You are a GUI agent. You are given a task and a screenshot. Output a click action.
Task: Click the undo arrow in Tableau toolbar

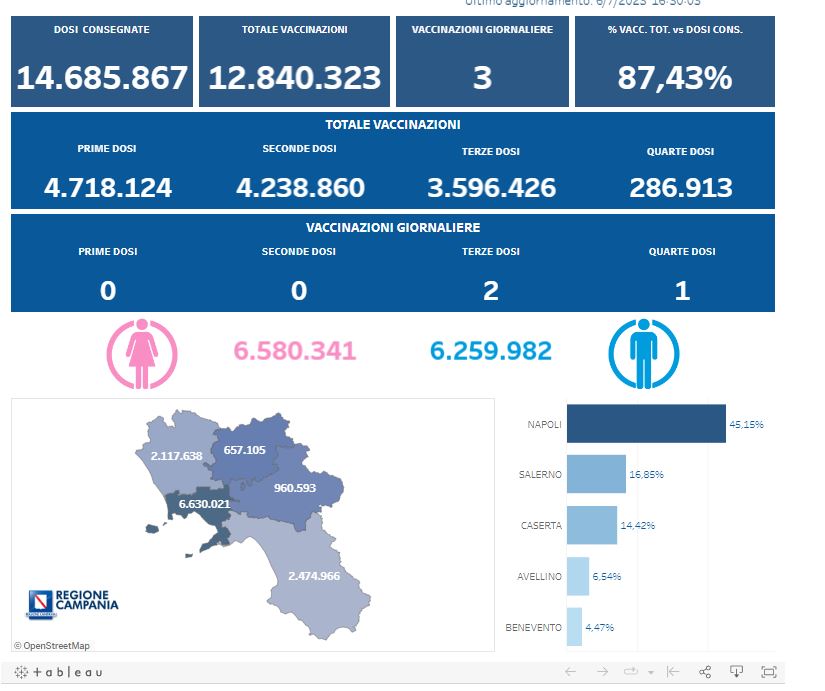(570, 672)
